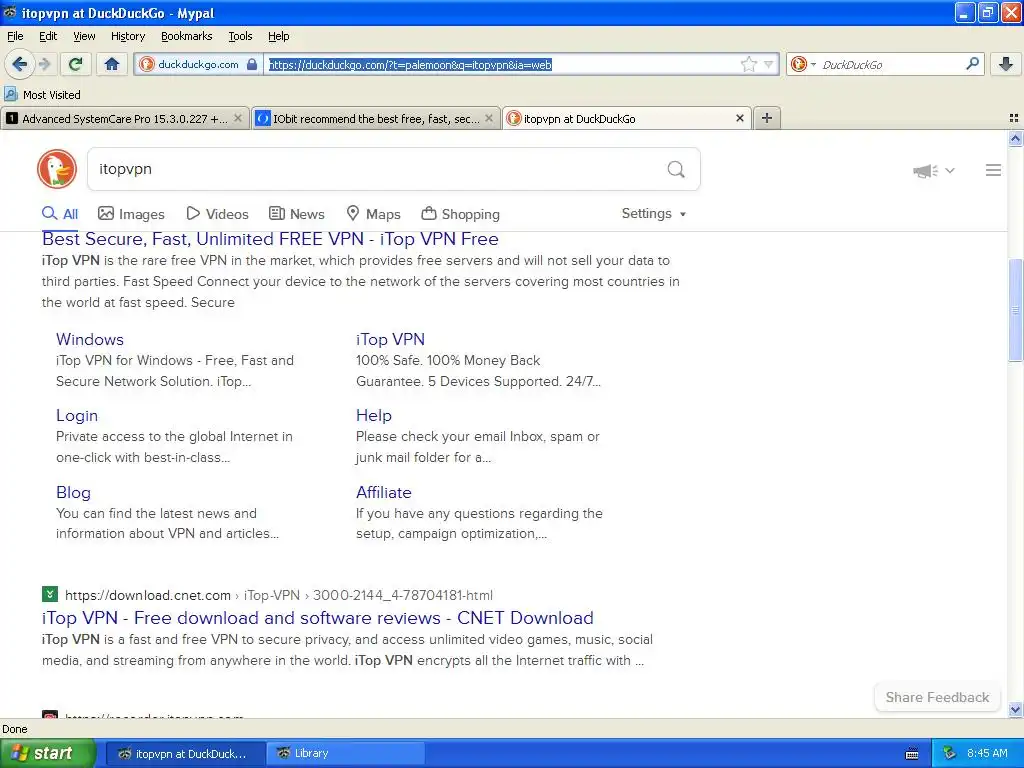Switch to News results

296,214
